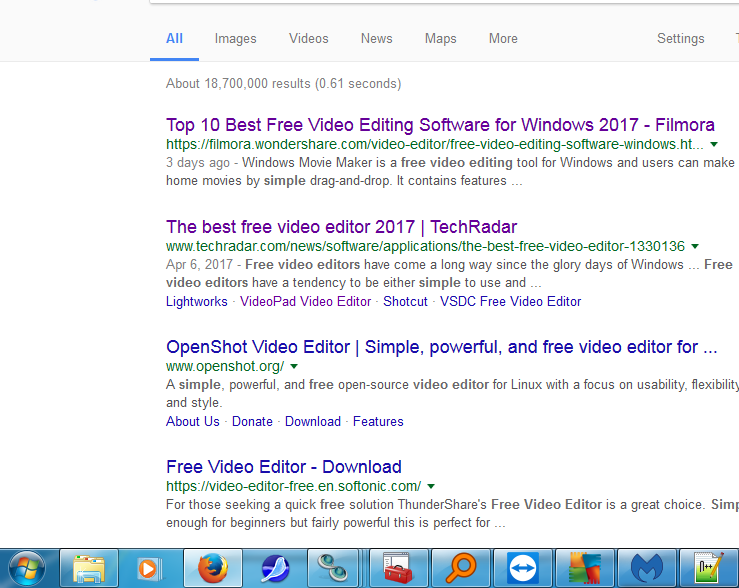This screenshot has width=739, height=588.
Task: Follow the Lightworks sitelink
Action: (x=197, y=302)
